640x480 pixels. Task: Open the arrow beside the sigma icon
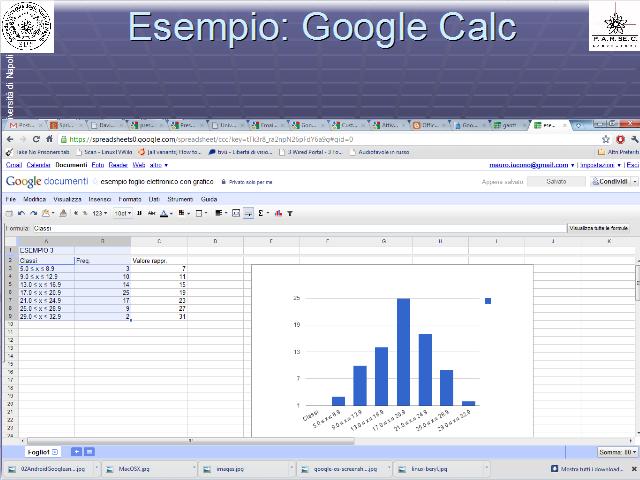pos(268,213)
